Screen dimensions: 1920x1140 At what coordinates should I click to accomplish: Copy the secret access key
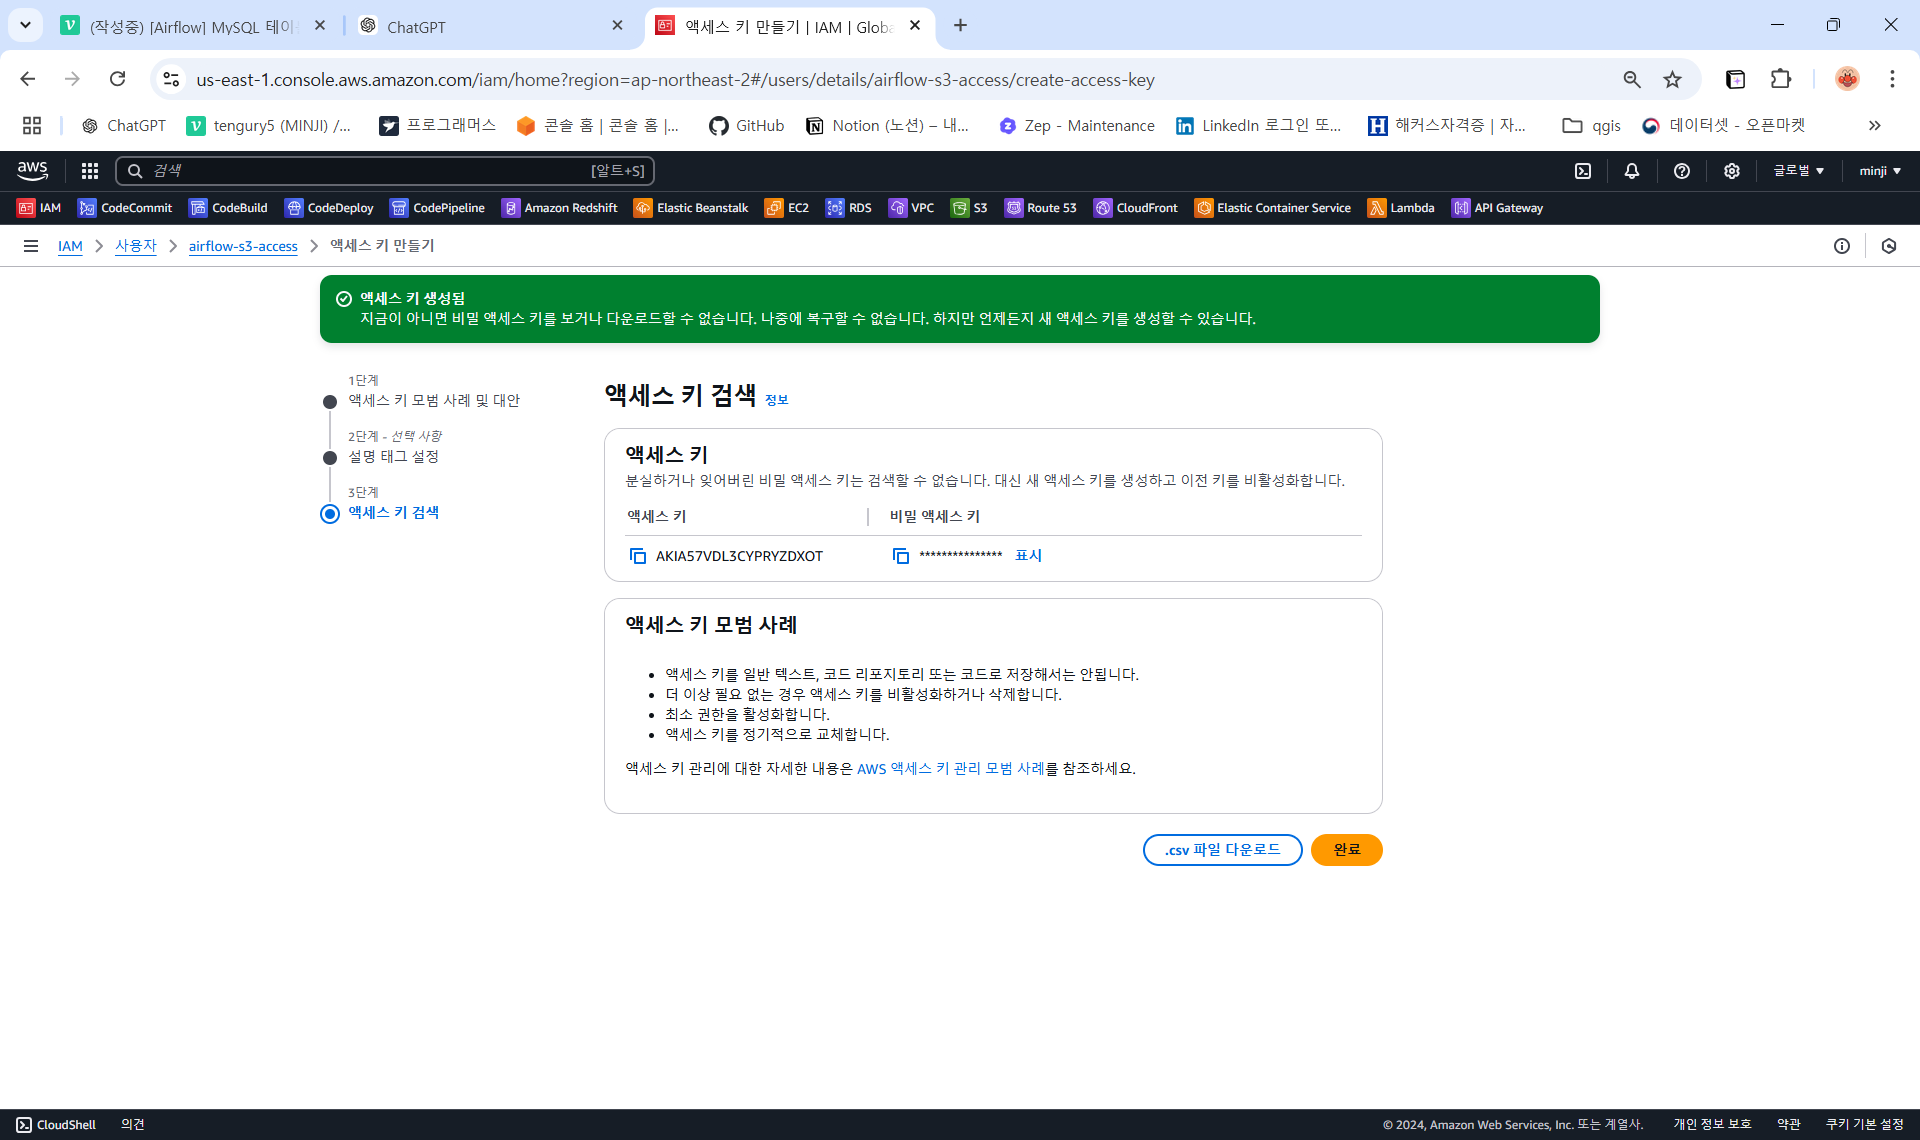(x=900, y=556)
